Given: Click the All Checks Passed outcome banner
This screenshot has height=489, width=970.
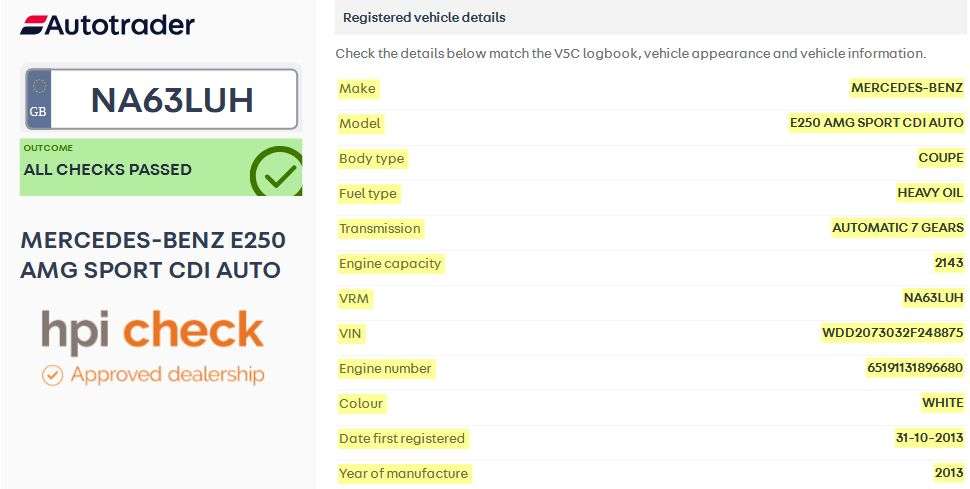Looking at the screenshot, I should (108, 169).
